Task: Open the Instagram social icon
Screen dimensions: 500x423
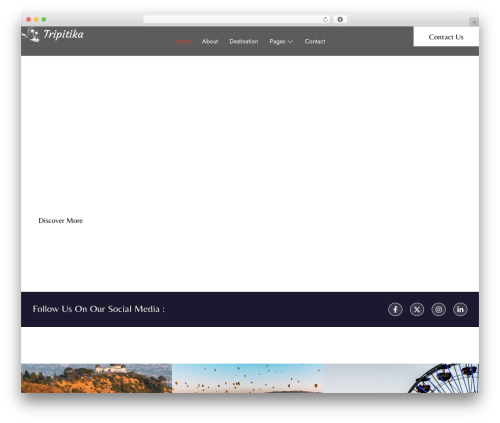Action: point(438,309)
